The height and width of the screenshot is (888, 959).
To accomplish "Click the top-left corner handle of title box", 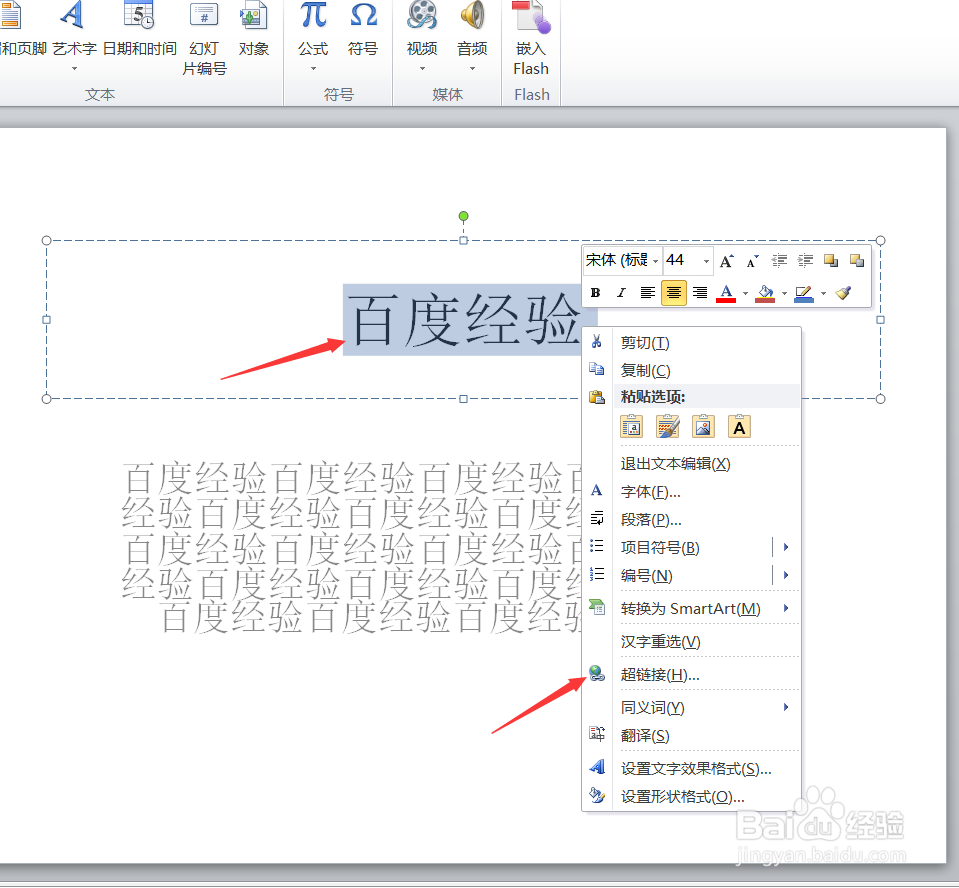I will [x=46, y=240].
